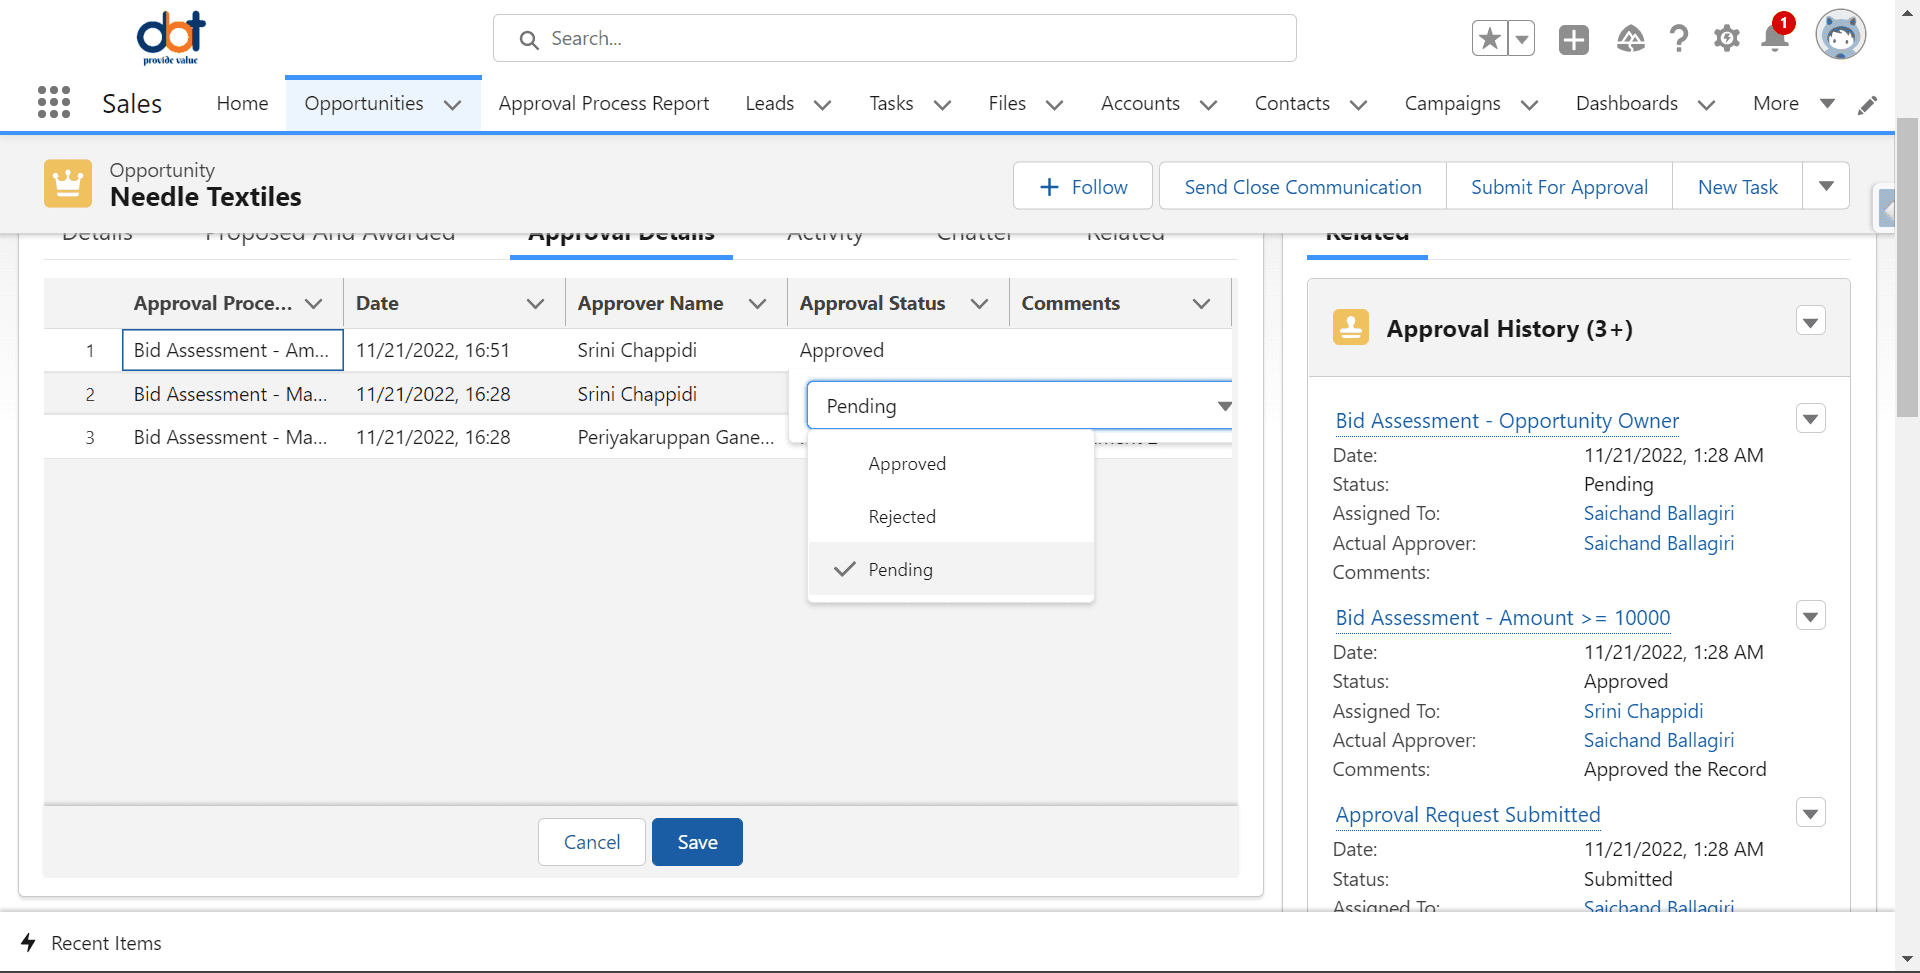This screenshot has height=973, width=1920.
Task: Expand the Leads tab dropdown chevron
Action: [x=823, y=105]
